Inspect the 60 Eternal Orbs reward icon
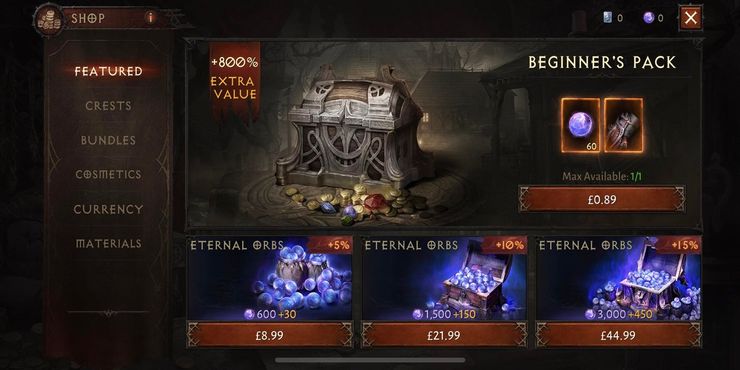 [x=580, y=125]
